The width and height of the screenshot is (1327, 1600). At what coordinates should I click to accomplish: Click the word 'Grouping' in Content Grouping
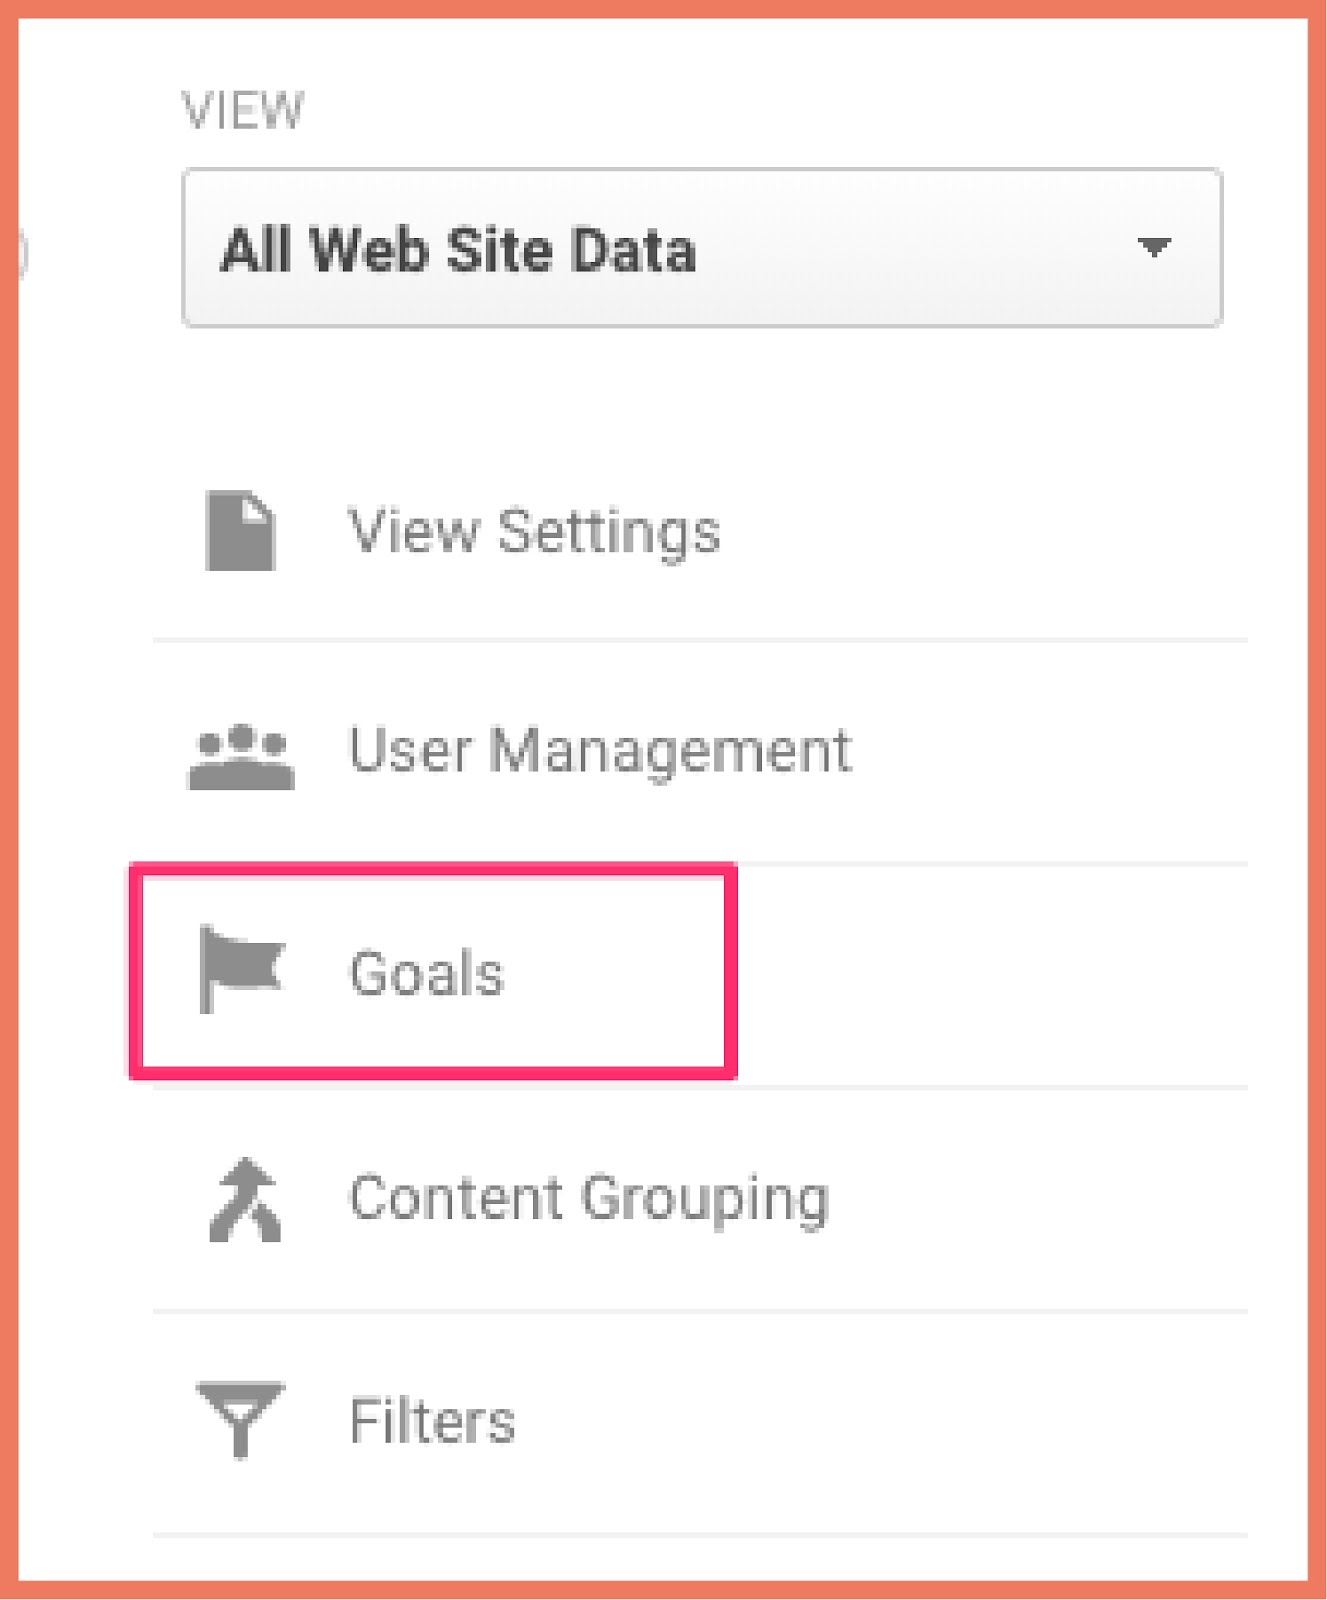tap(705, 1200)
